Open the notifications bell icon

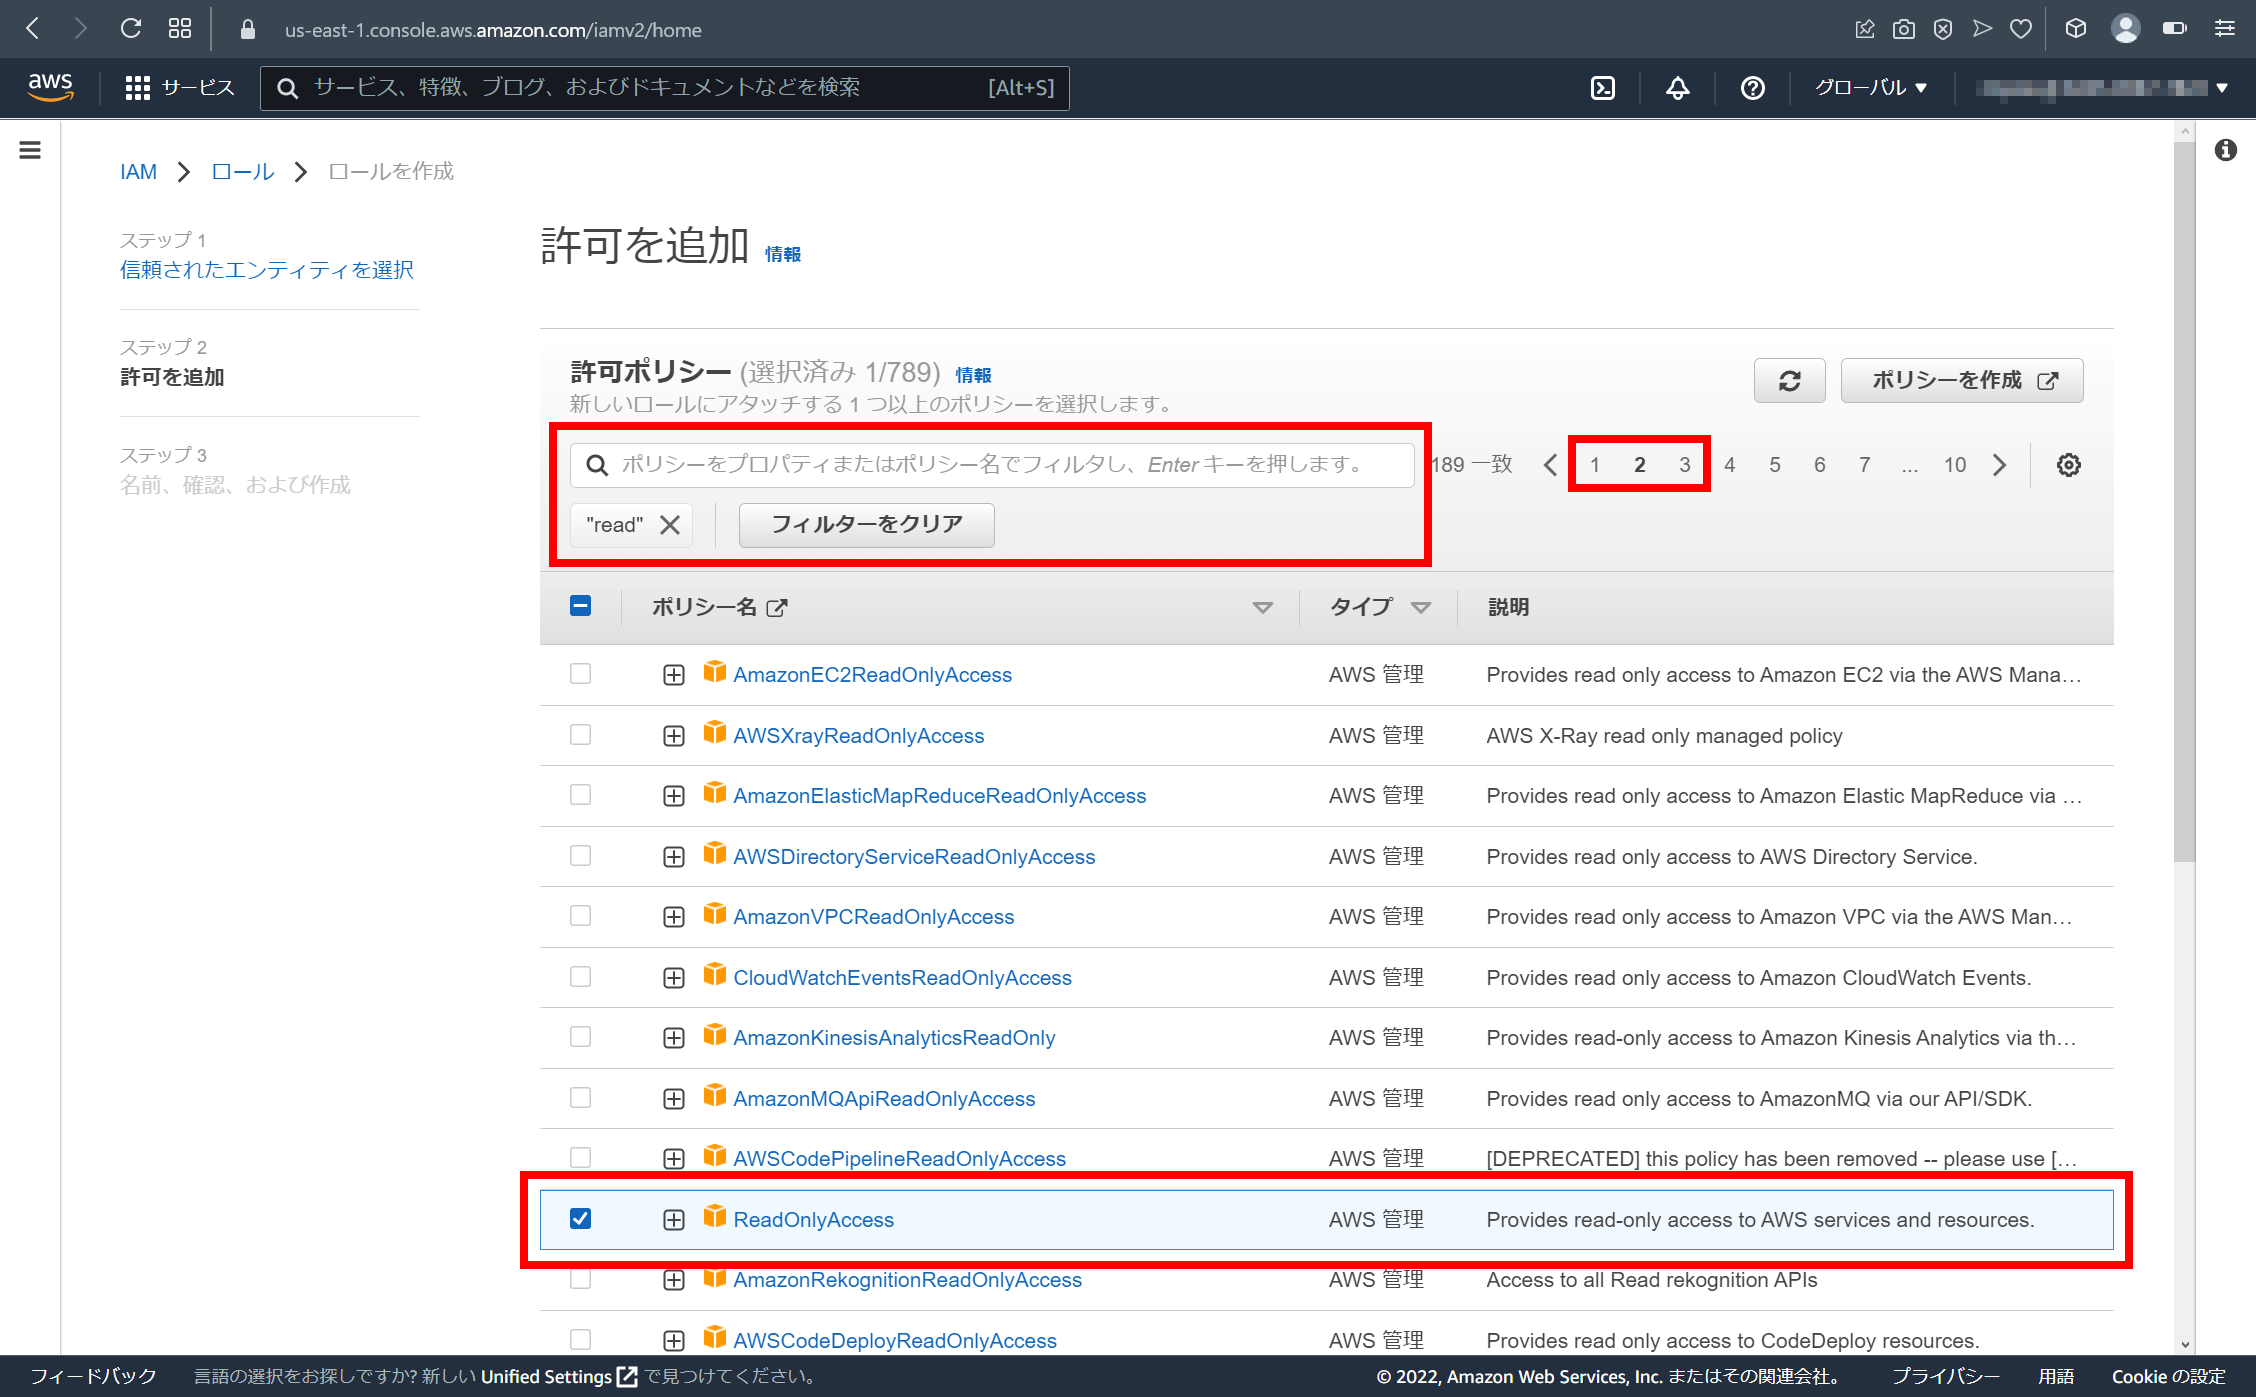pos(1678,88)
